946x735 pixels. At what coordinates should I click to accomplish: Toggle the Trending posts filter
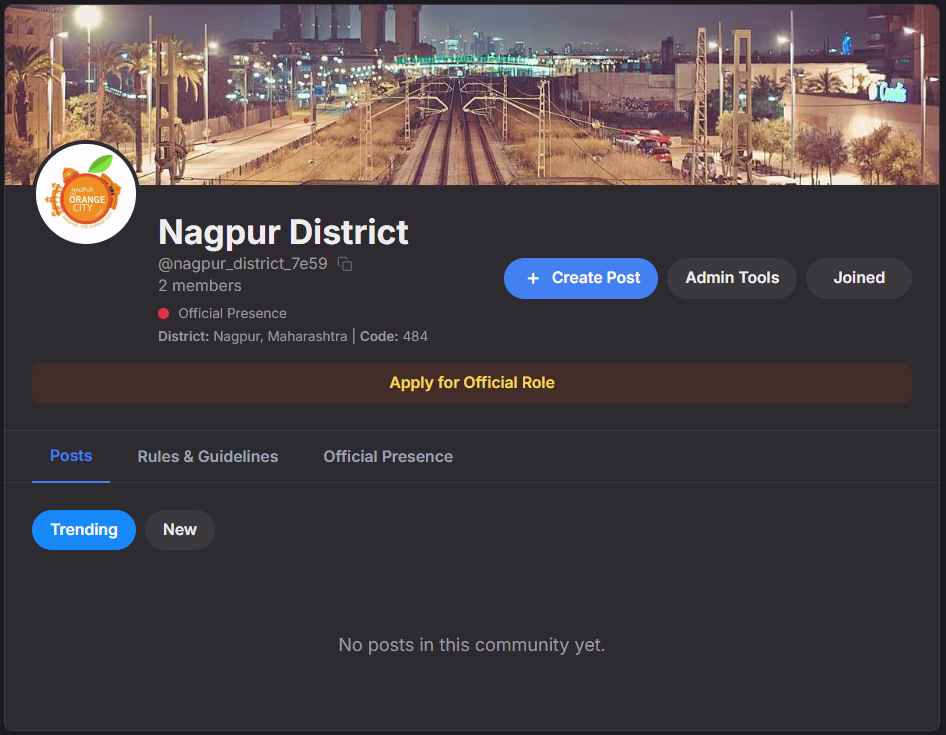83,529
